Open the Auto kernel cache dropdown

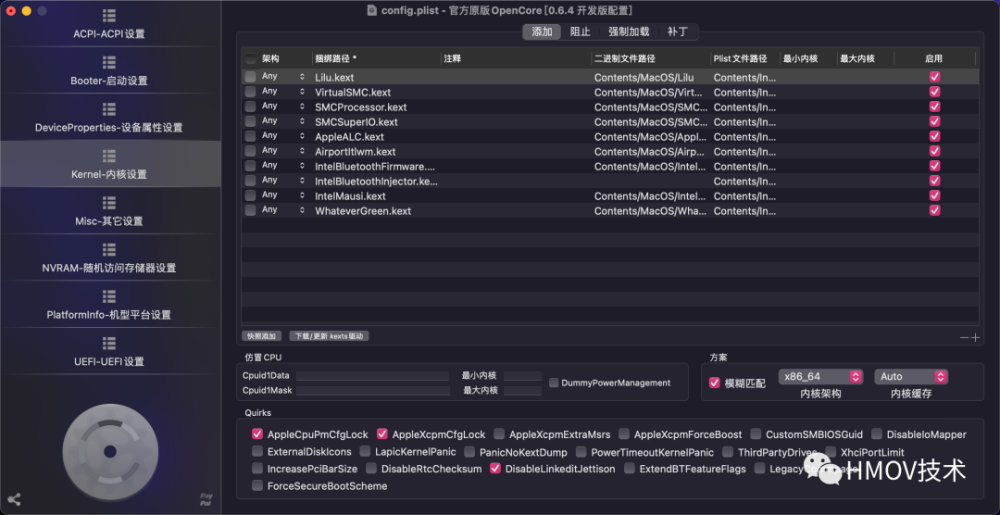pos(911,377)
